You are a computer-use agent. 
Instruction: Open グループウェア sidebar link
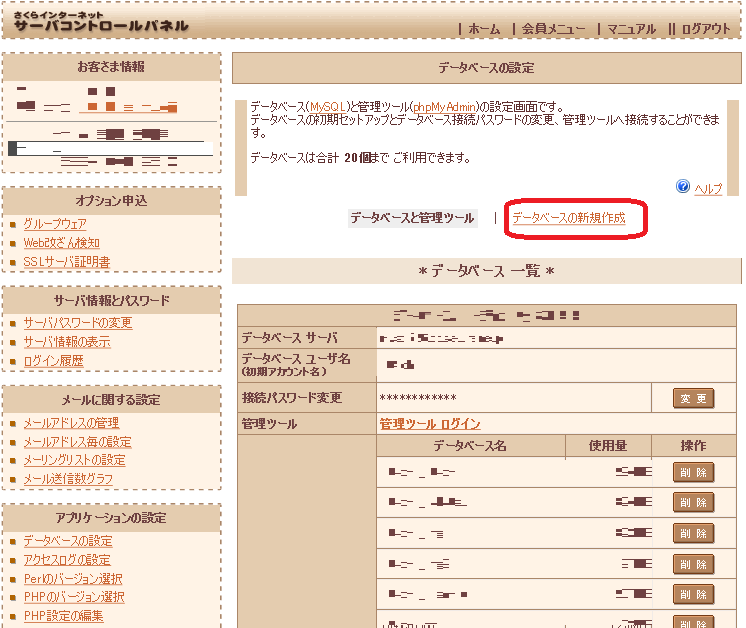(55, 224)
